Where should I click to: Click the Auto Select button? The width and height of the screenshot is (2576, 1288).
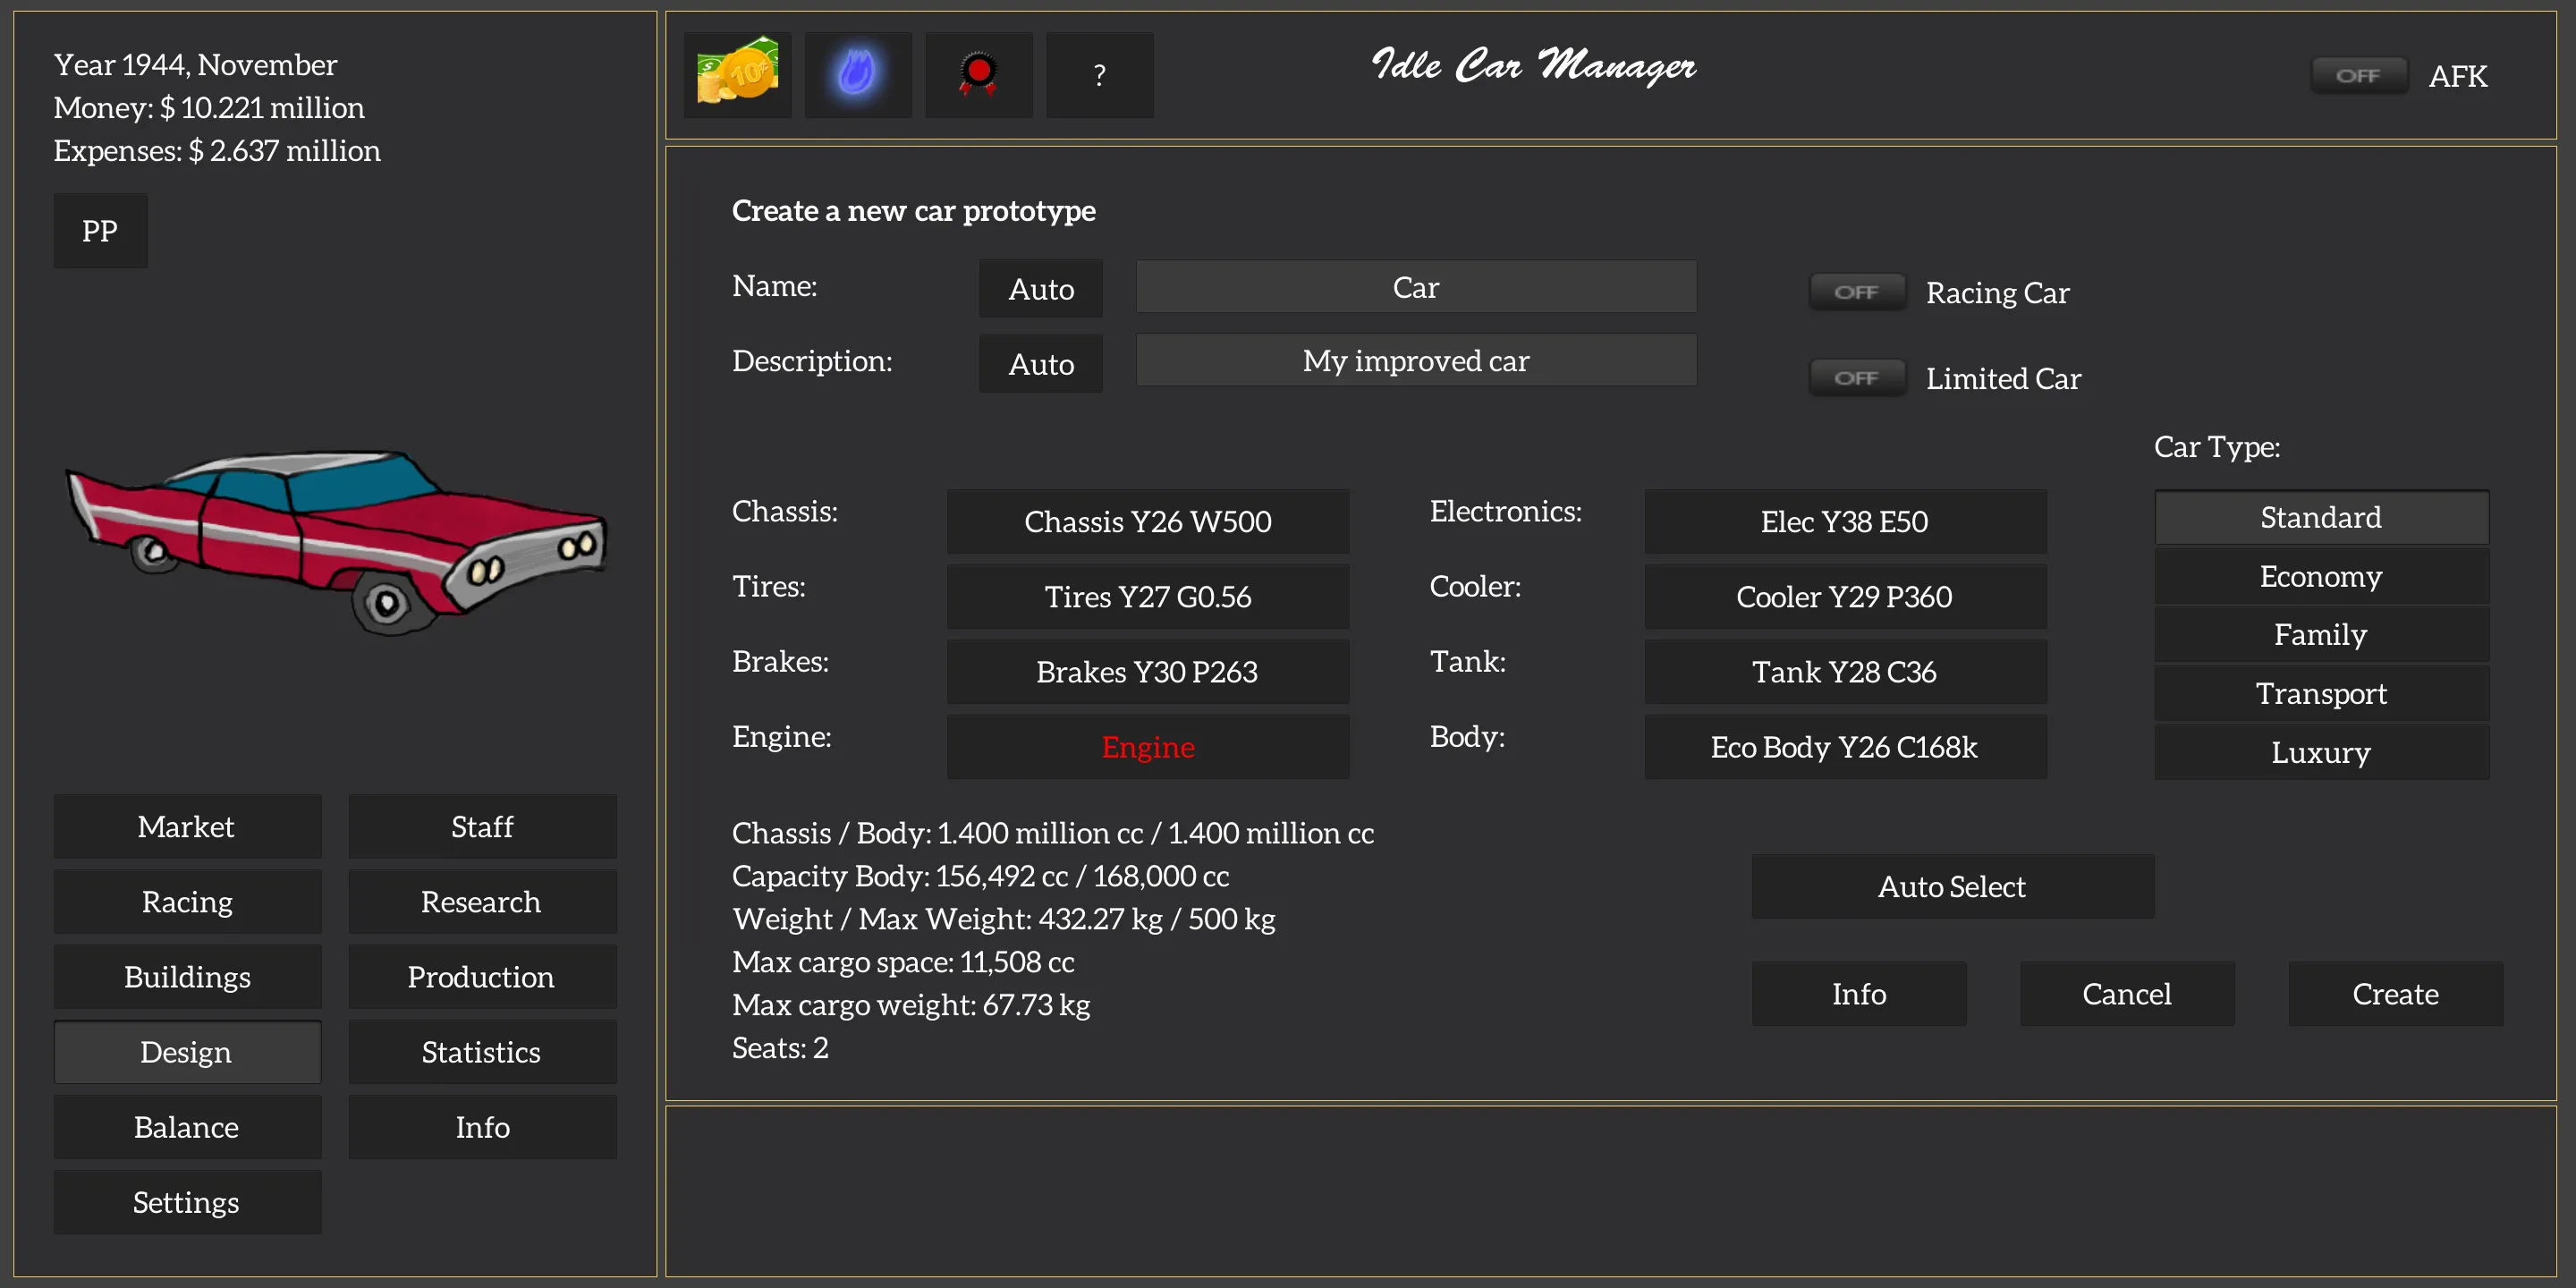pos(1953,887)
